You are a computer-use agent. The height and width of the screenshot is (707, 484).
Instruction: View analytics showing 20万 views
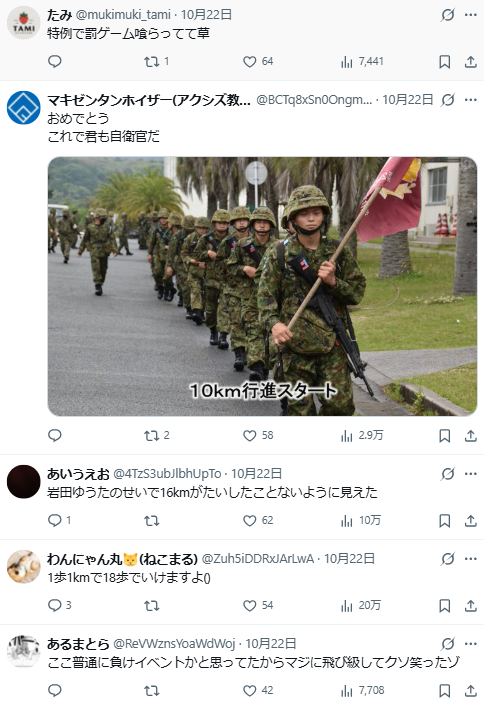pos(361,606)
